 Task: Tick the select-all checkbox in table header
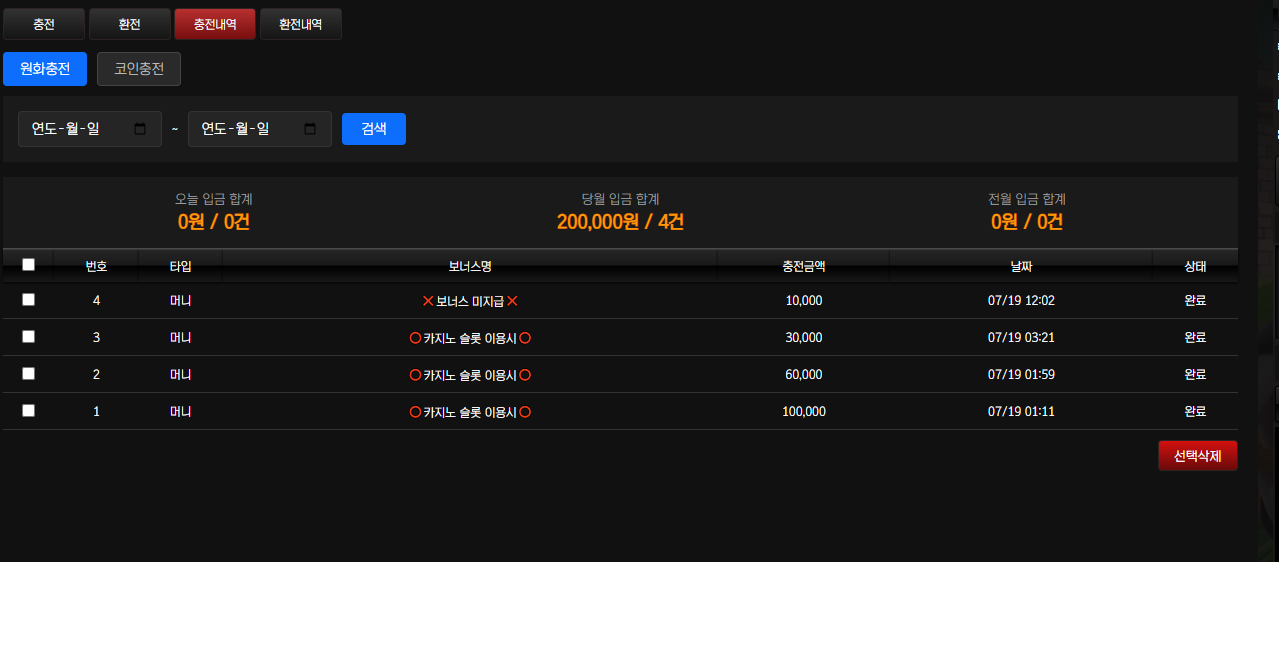(x=28, y=265)
